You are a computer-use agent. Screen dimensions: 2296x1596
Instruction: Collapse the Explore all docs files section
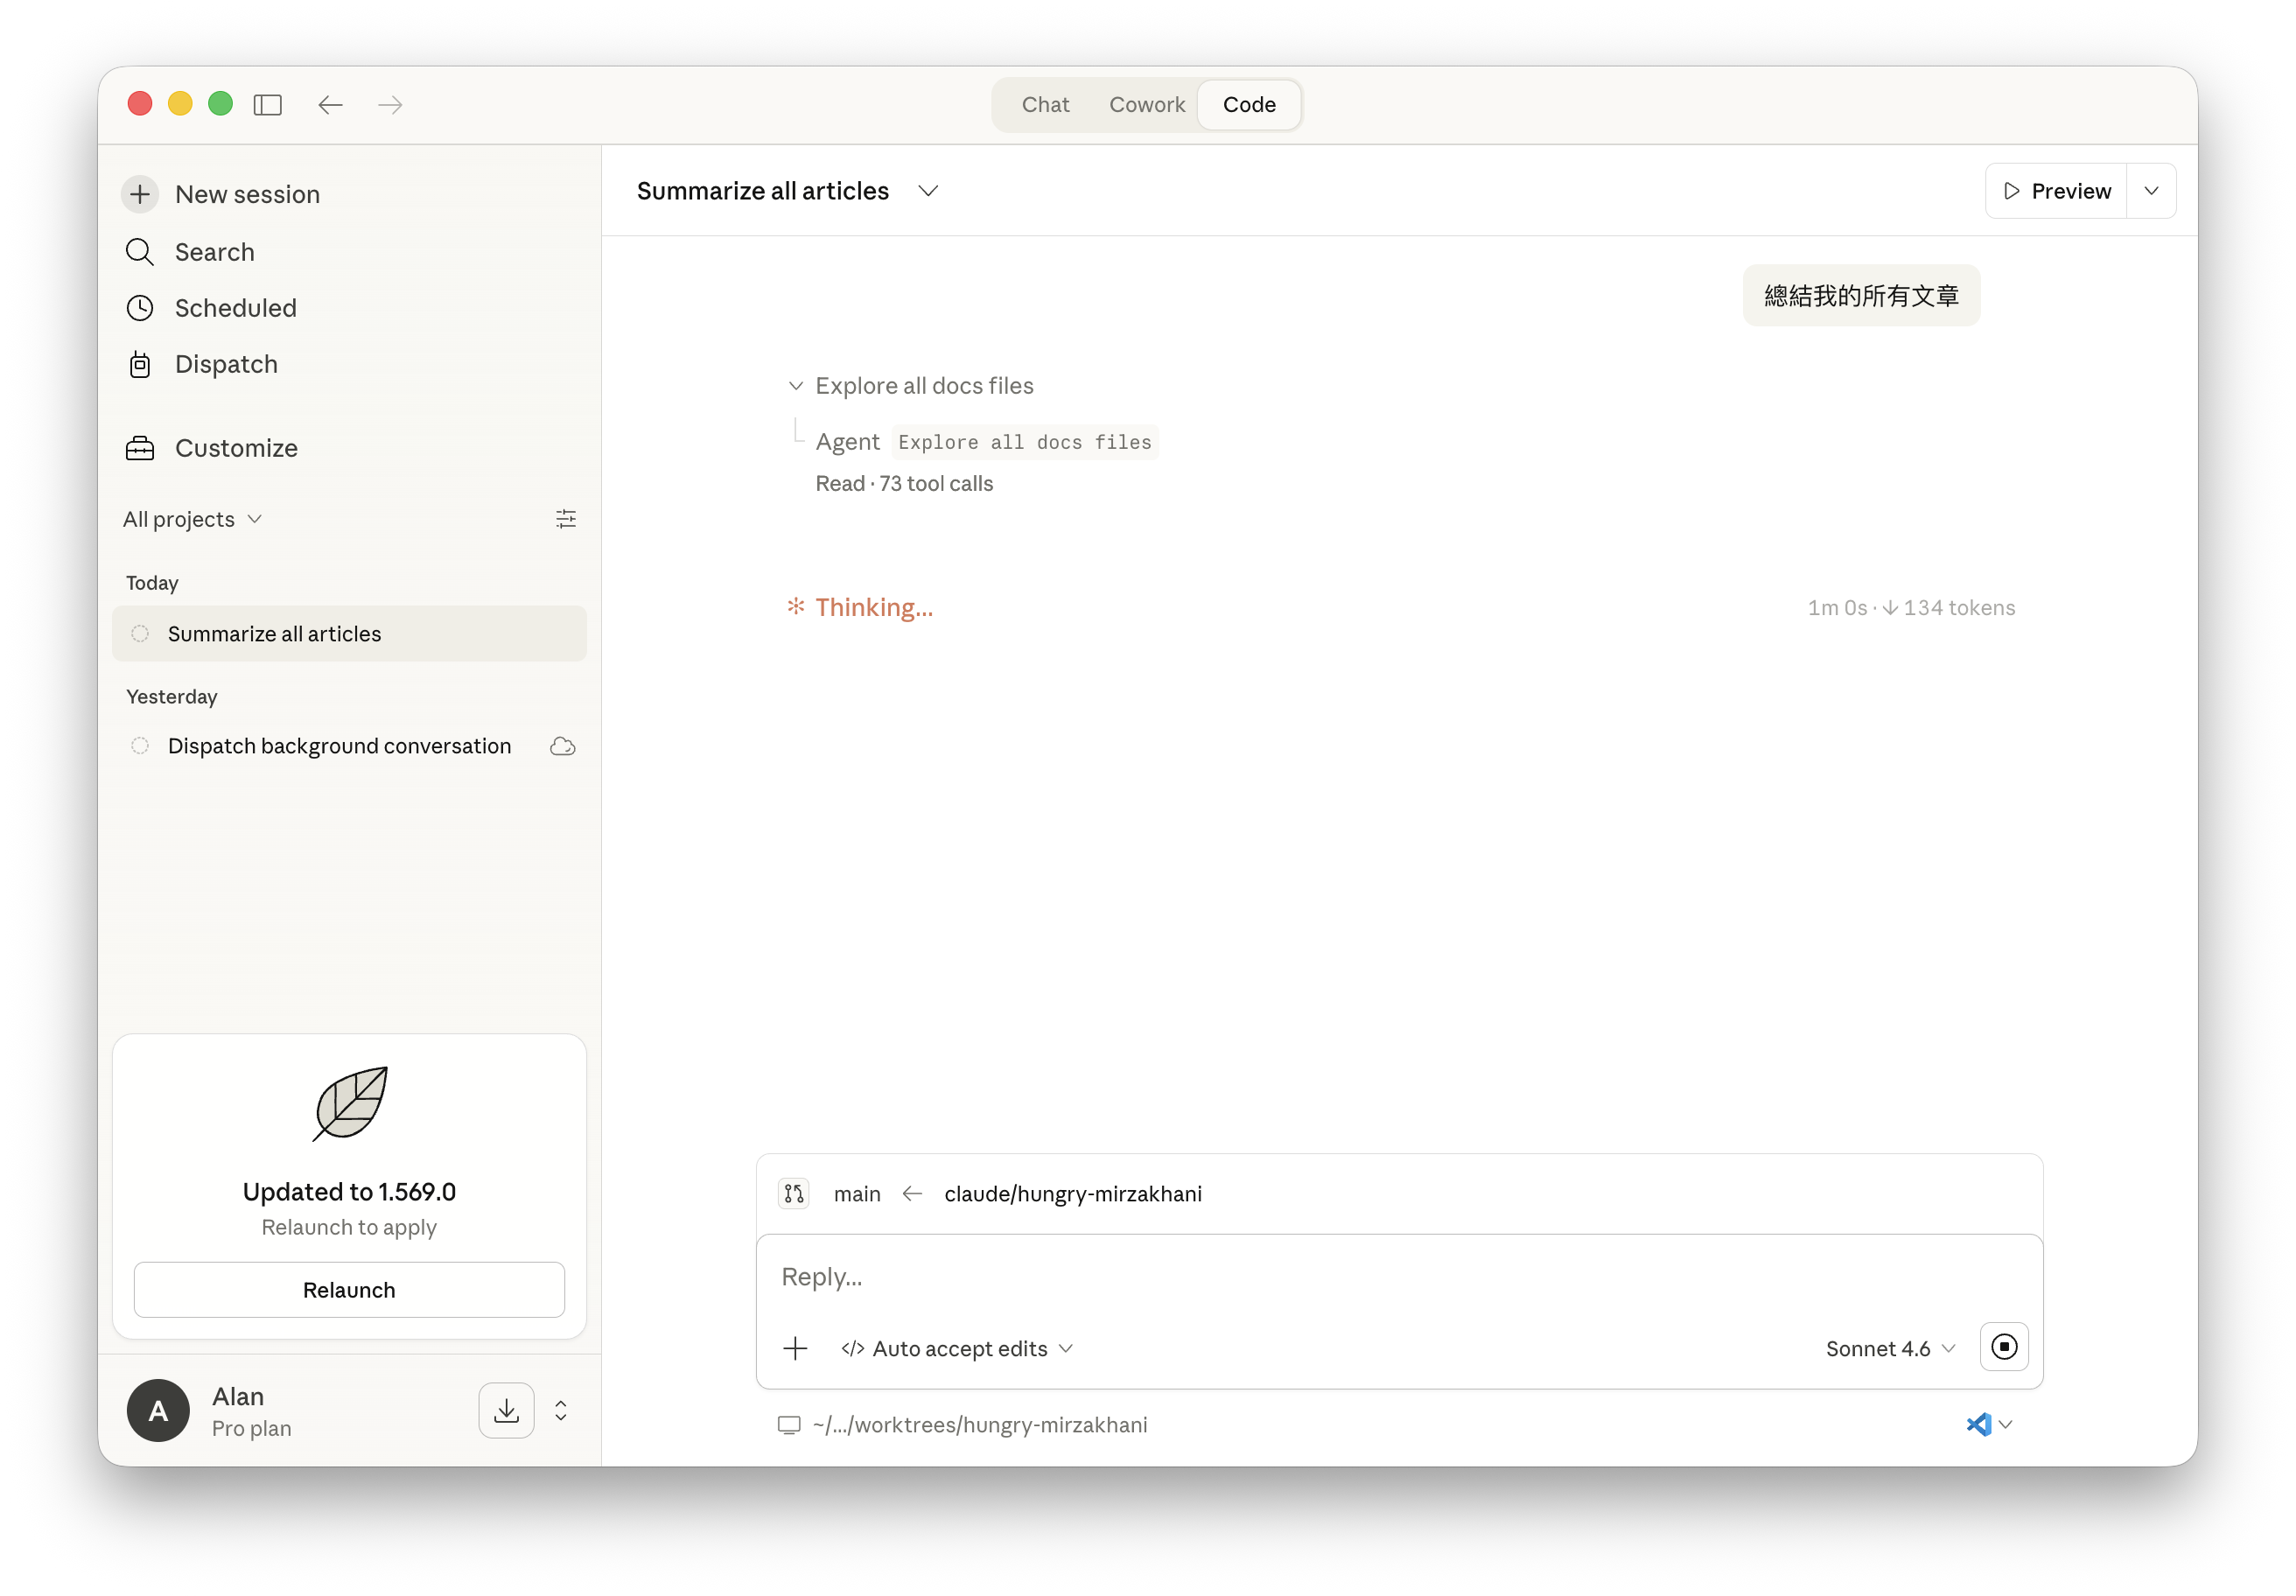pyautogui.click(x=796, y=386)
